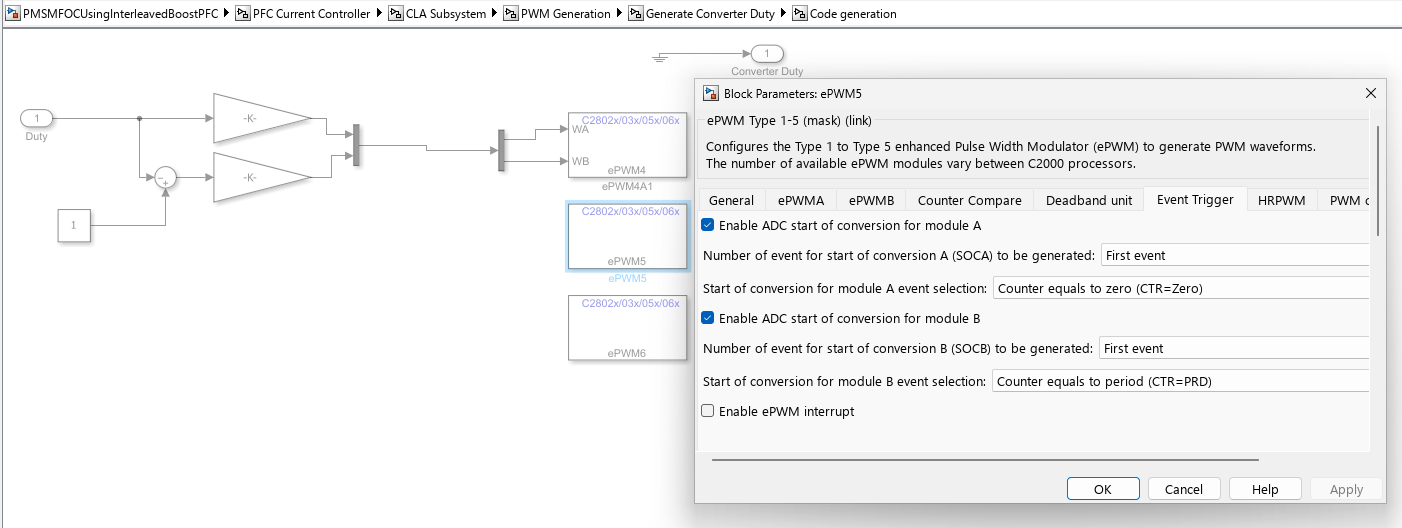
Task: Open module B event selection dropdown
Action: coord(1180,381)
